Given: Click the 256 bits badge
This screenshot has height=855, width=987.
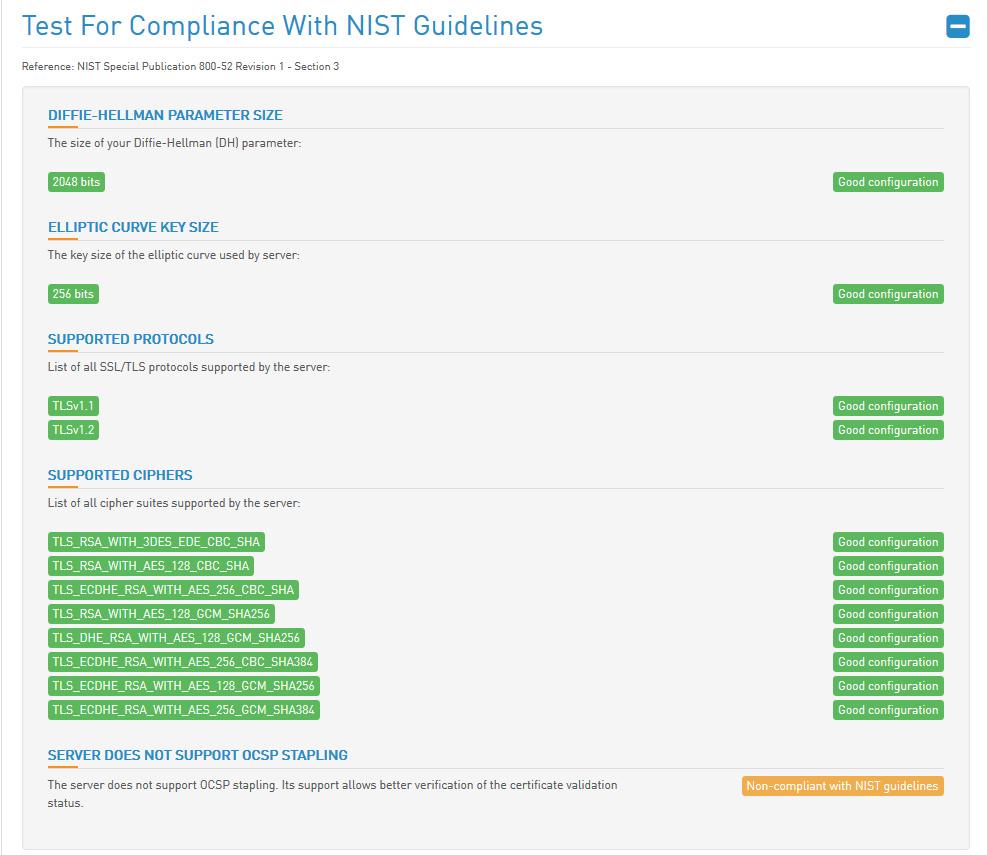Looking at the screenshot, I should 73,294.
